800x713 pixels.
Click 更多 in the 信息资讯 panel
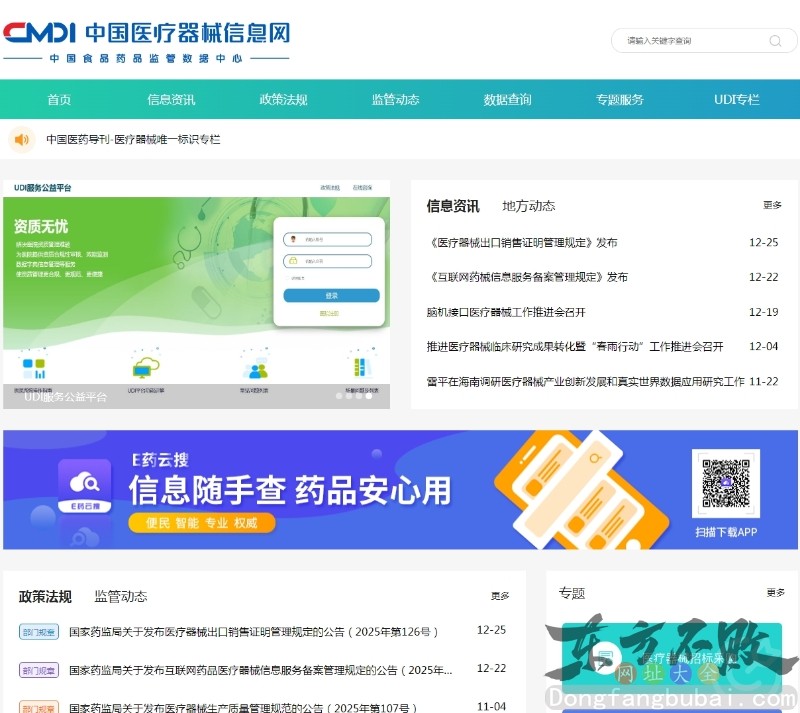coord(771,204)
